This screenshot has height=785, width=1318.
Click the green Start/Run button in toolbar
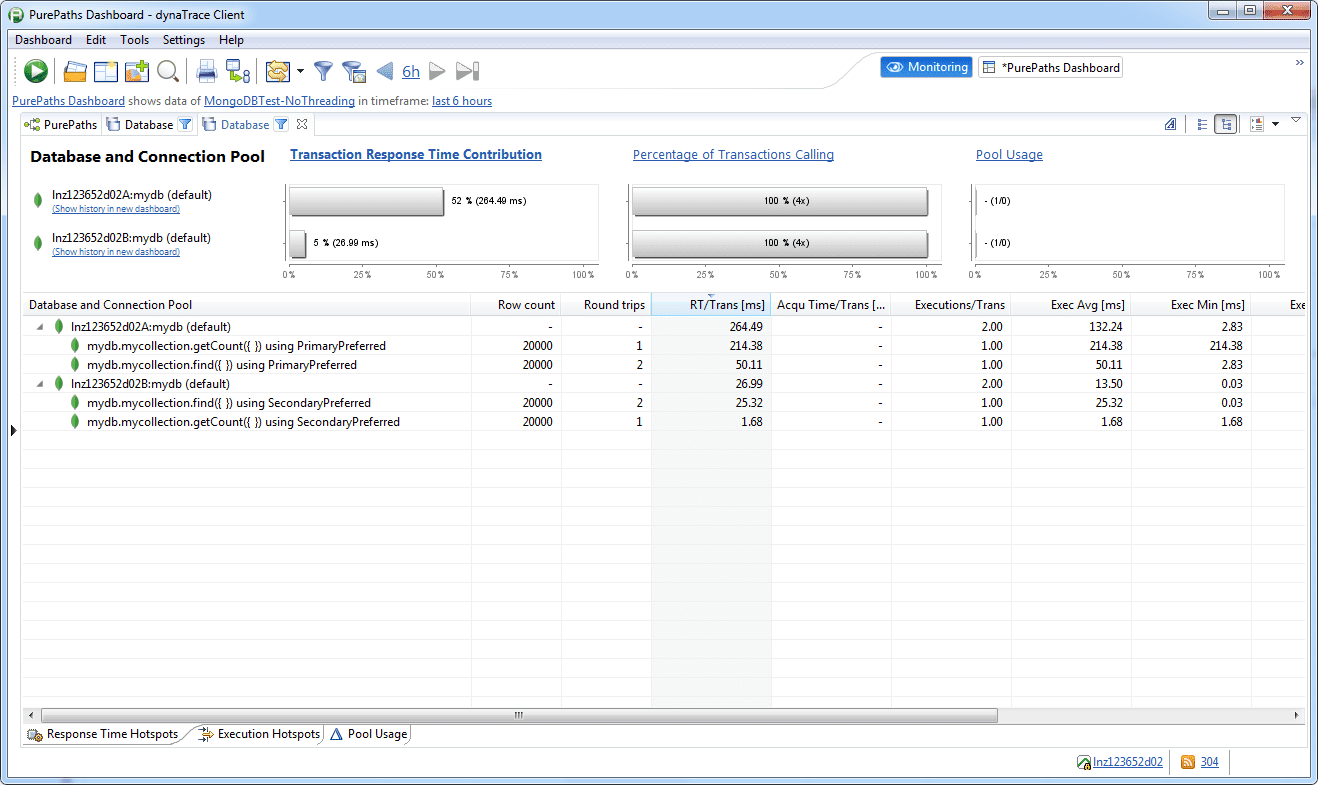pos(37,71)
